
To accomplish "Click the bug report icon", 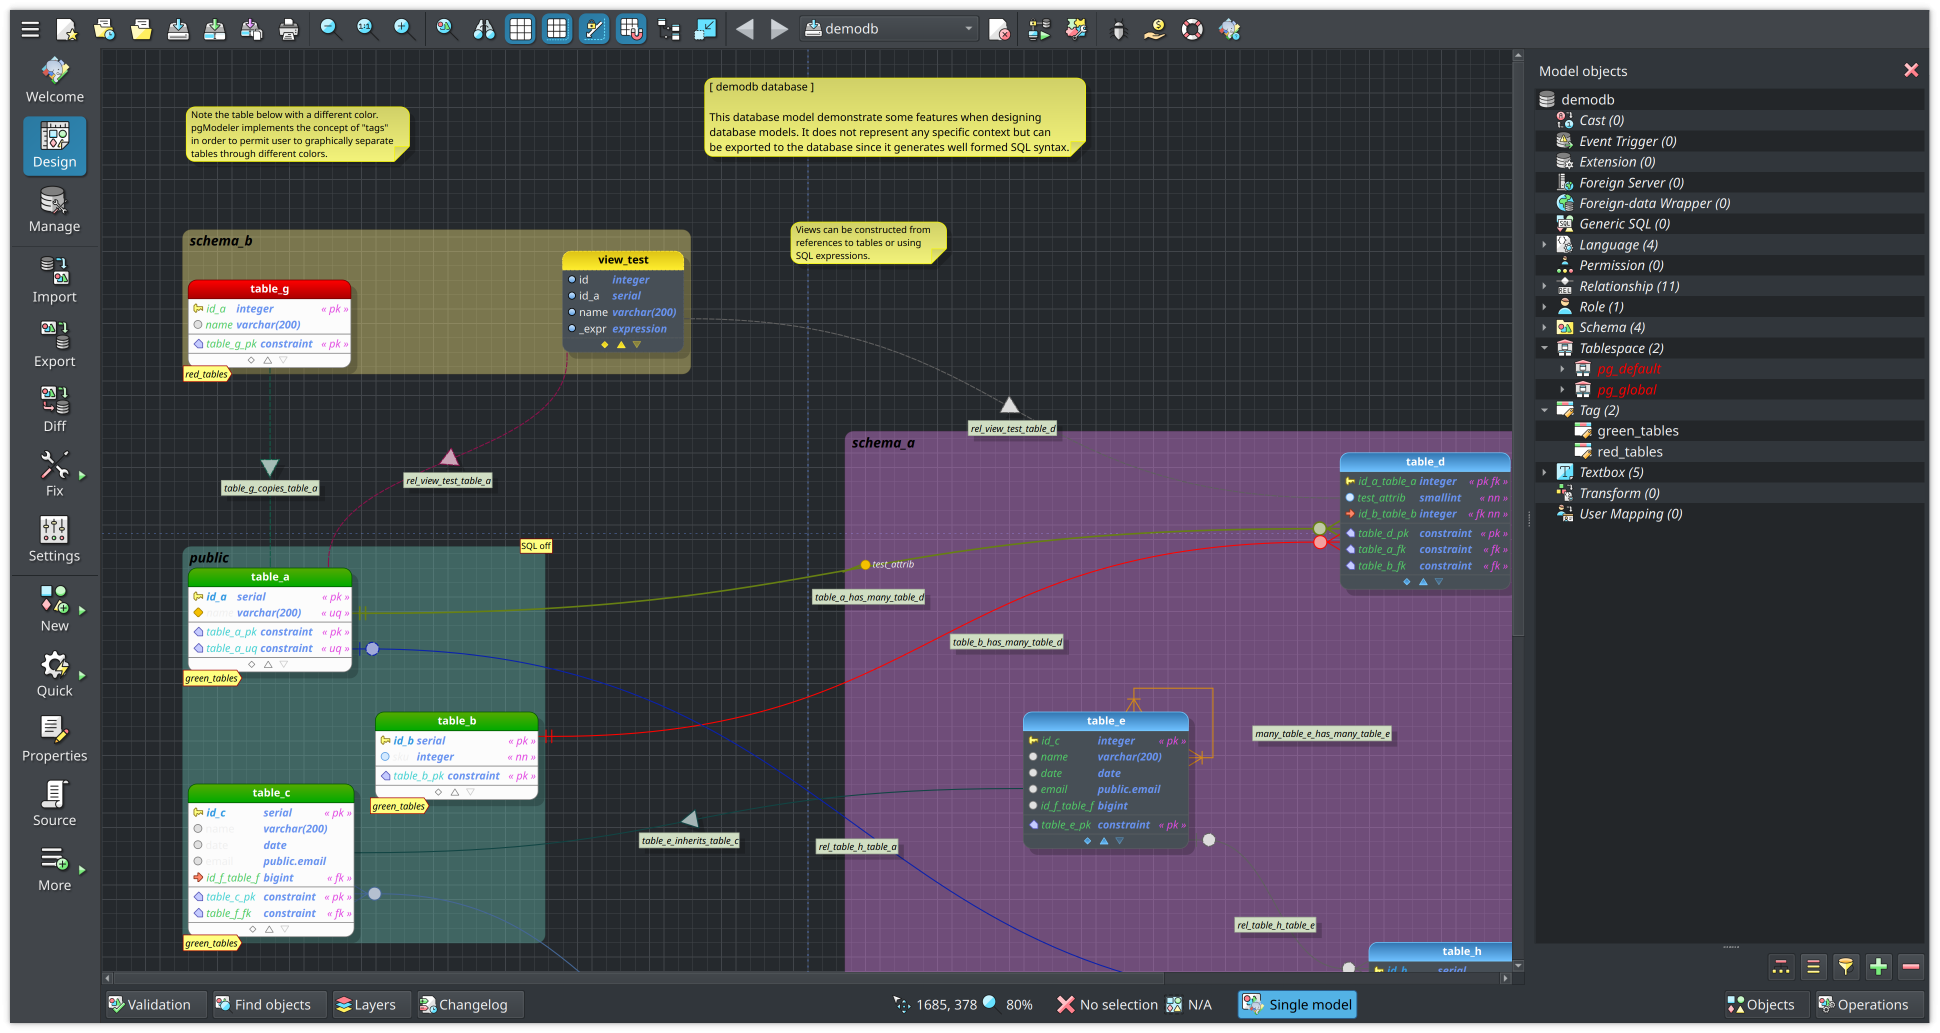I will pyautogui.click(x=1119, y=29).
